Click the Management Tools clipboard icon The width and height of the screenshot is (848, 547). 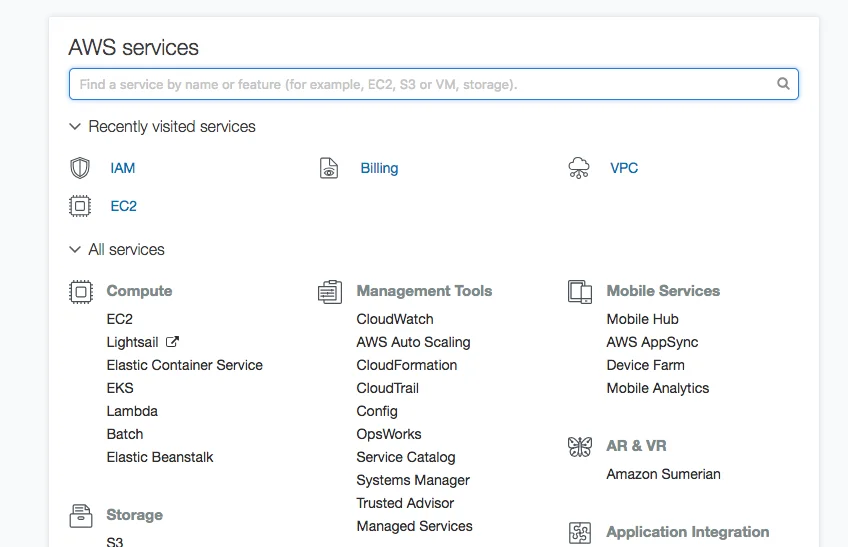pos(330,292)
